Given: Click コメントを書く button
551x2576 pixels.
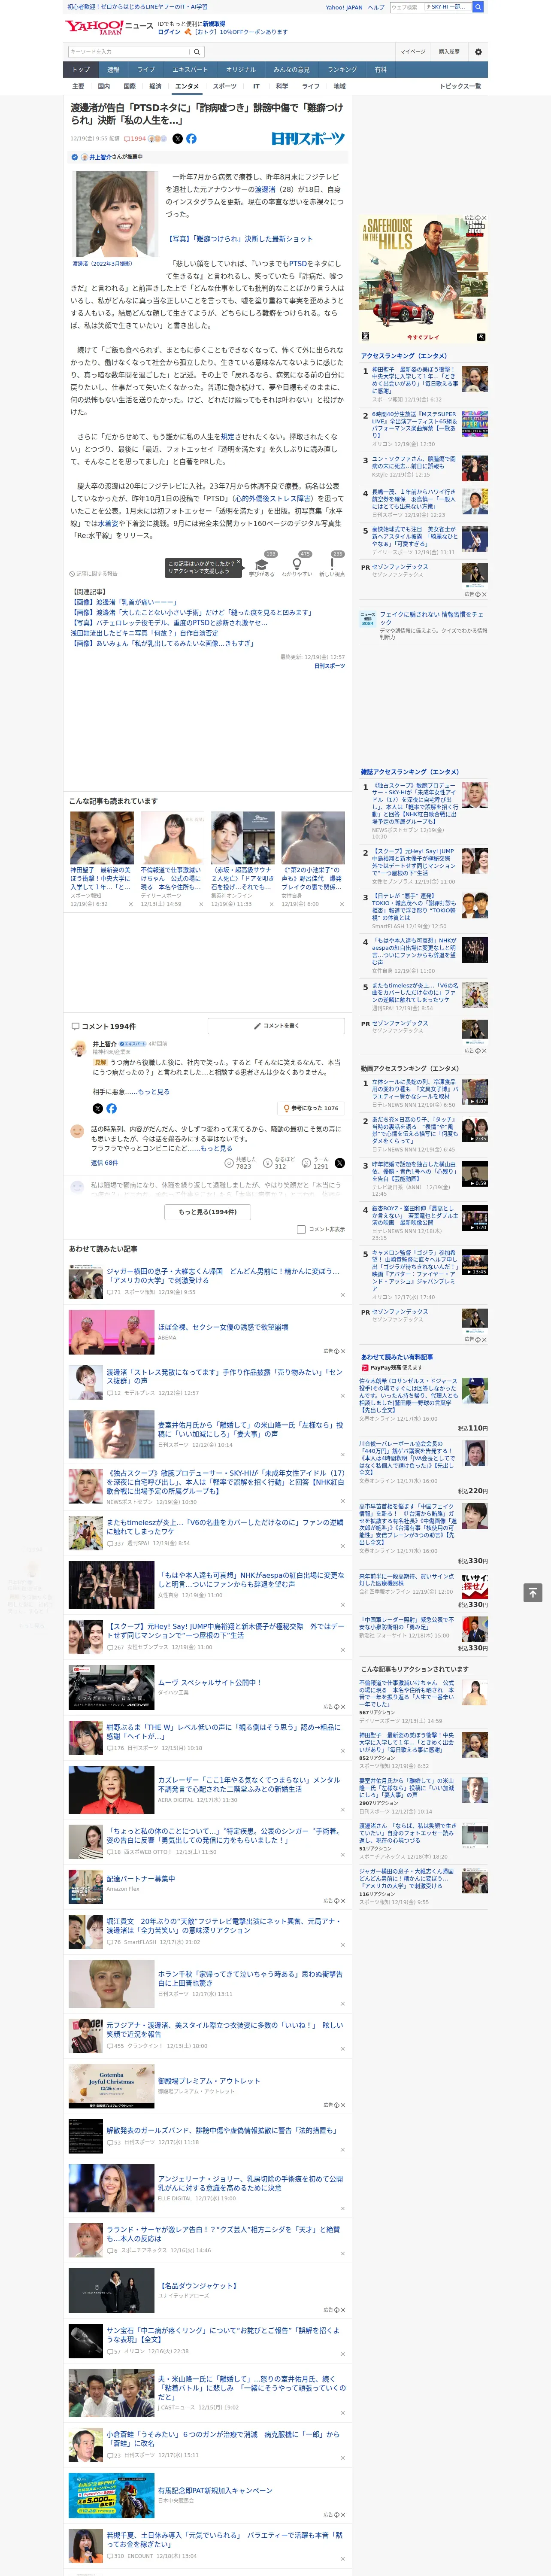Looking at the screenshot, I should click(x=277, y=1026).
